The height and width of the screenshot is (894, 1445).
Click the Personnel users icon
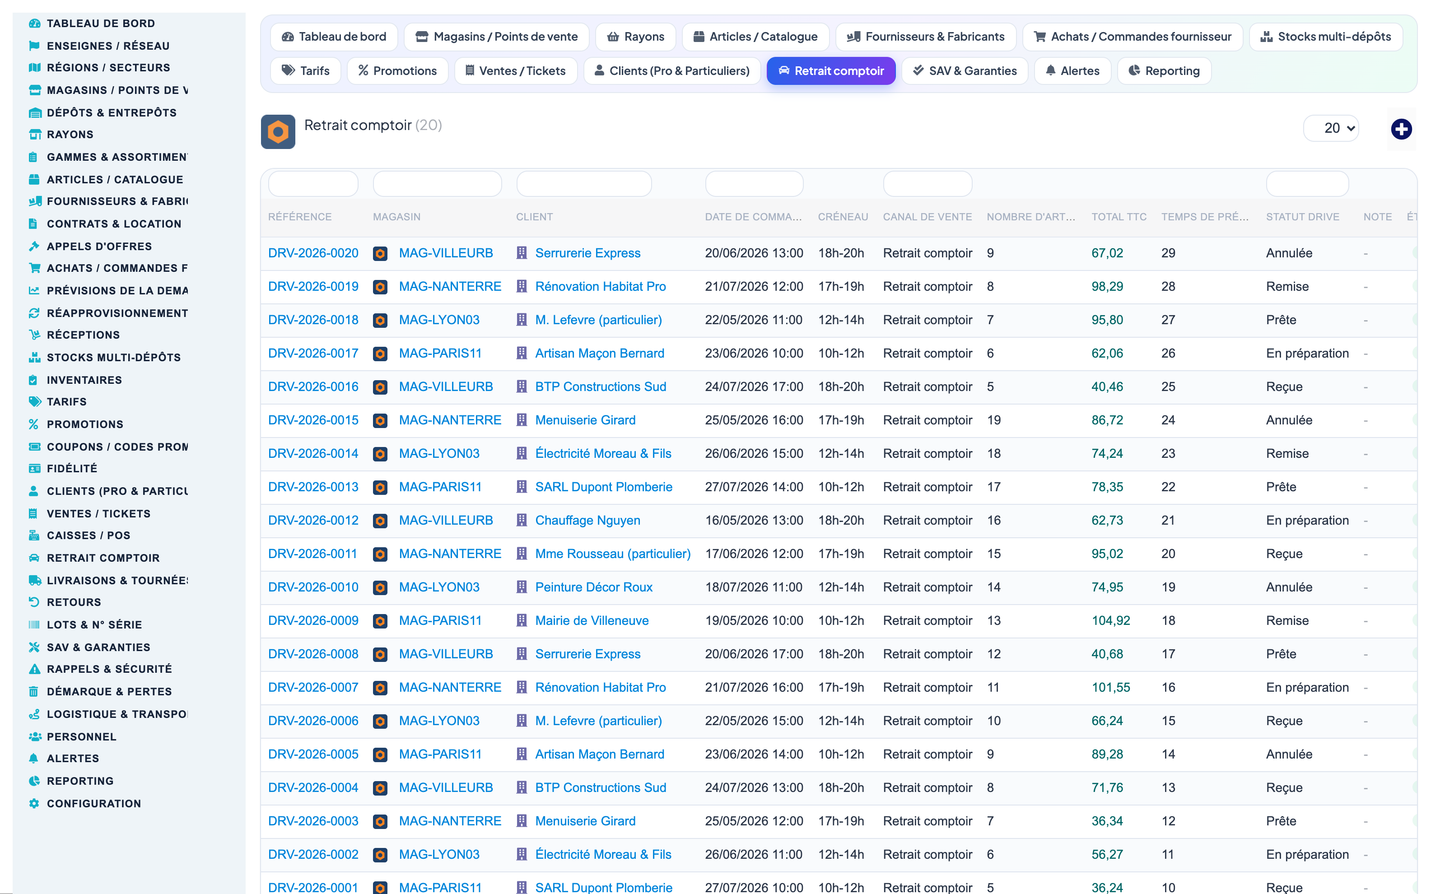click(x=35, y=737)
